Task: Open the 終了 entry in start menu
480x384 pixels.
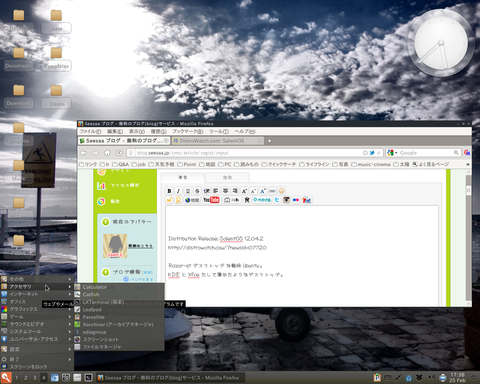Action: tap(37, 359)
